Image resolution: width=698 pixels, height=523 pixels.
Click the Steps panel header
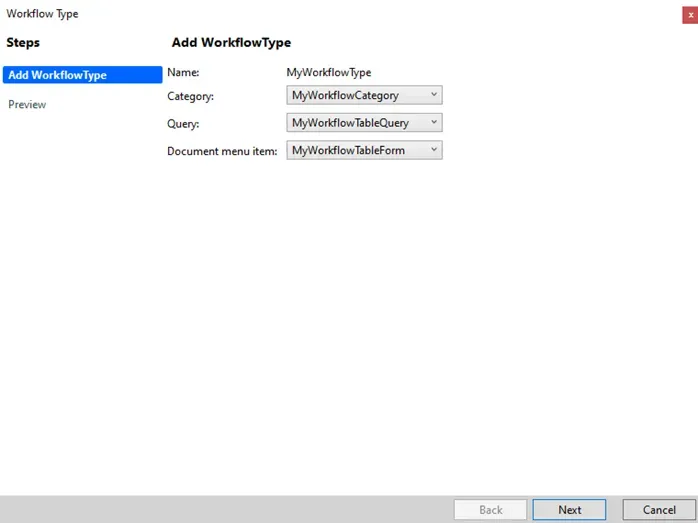23,43
